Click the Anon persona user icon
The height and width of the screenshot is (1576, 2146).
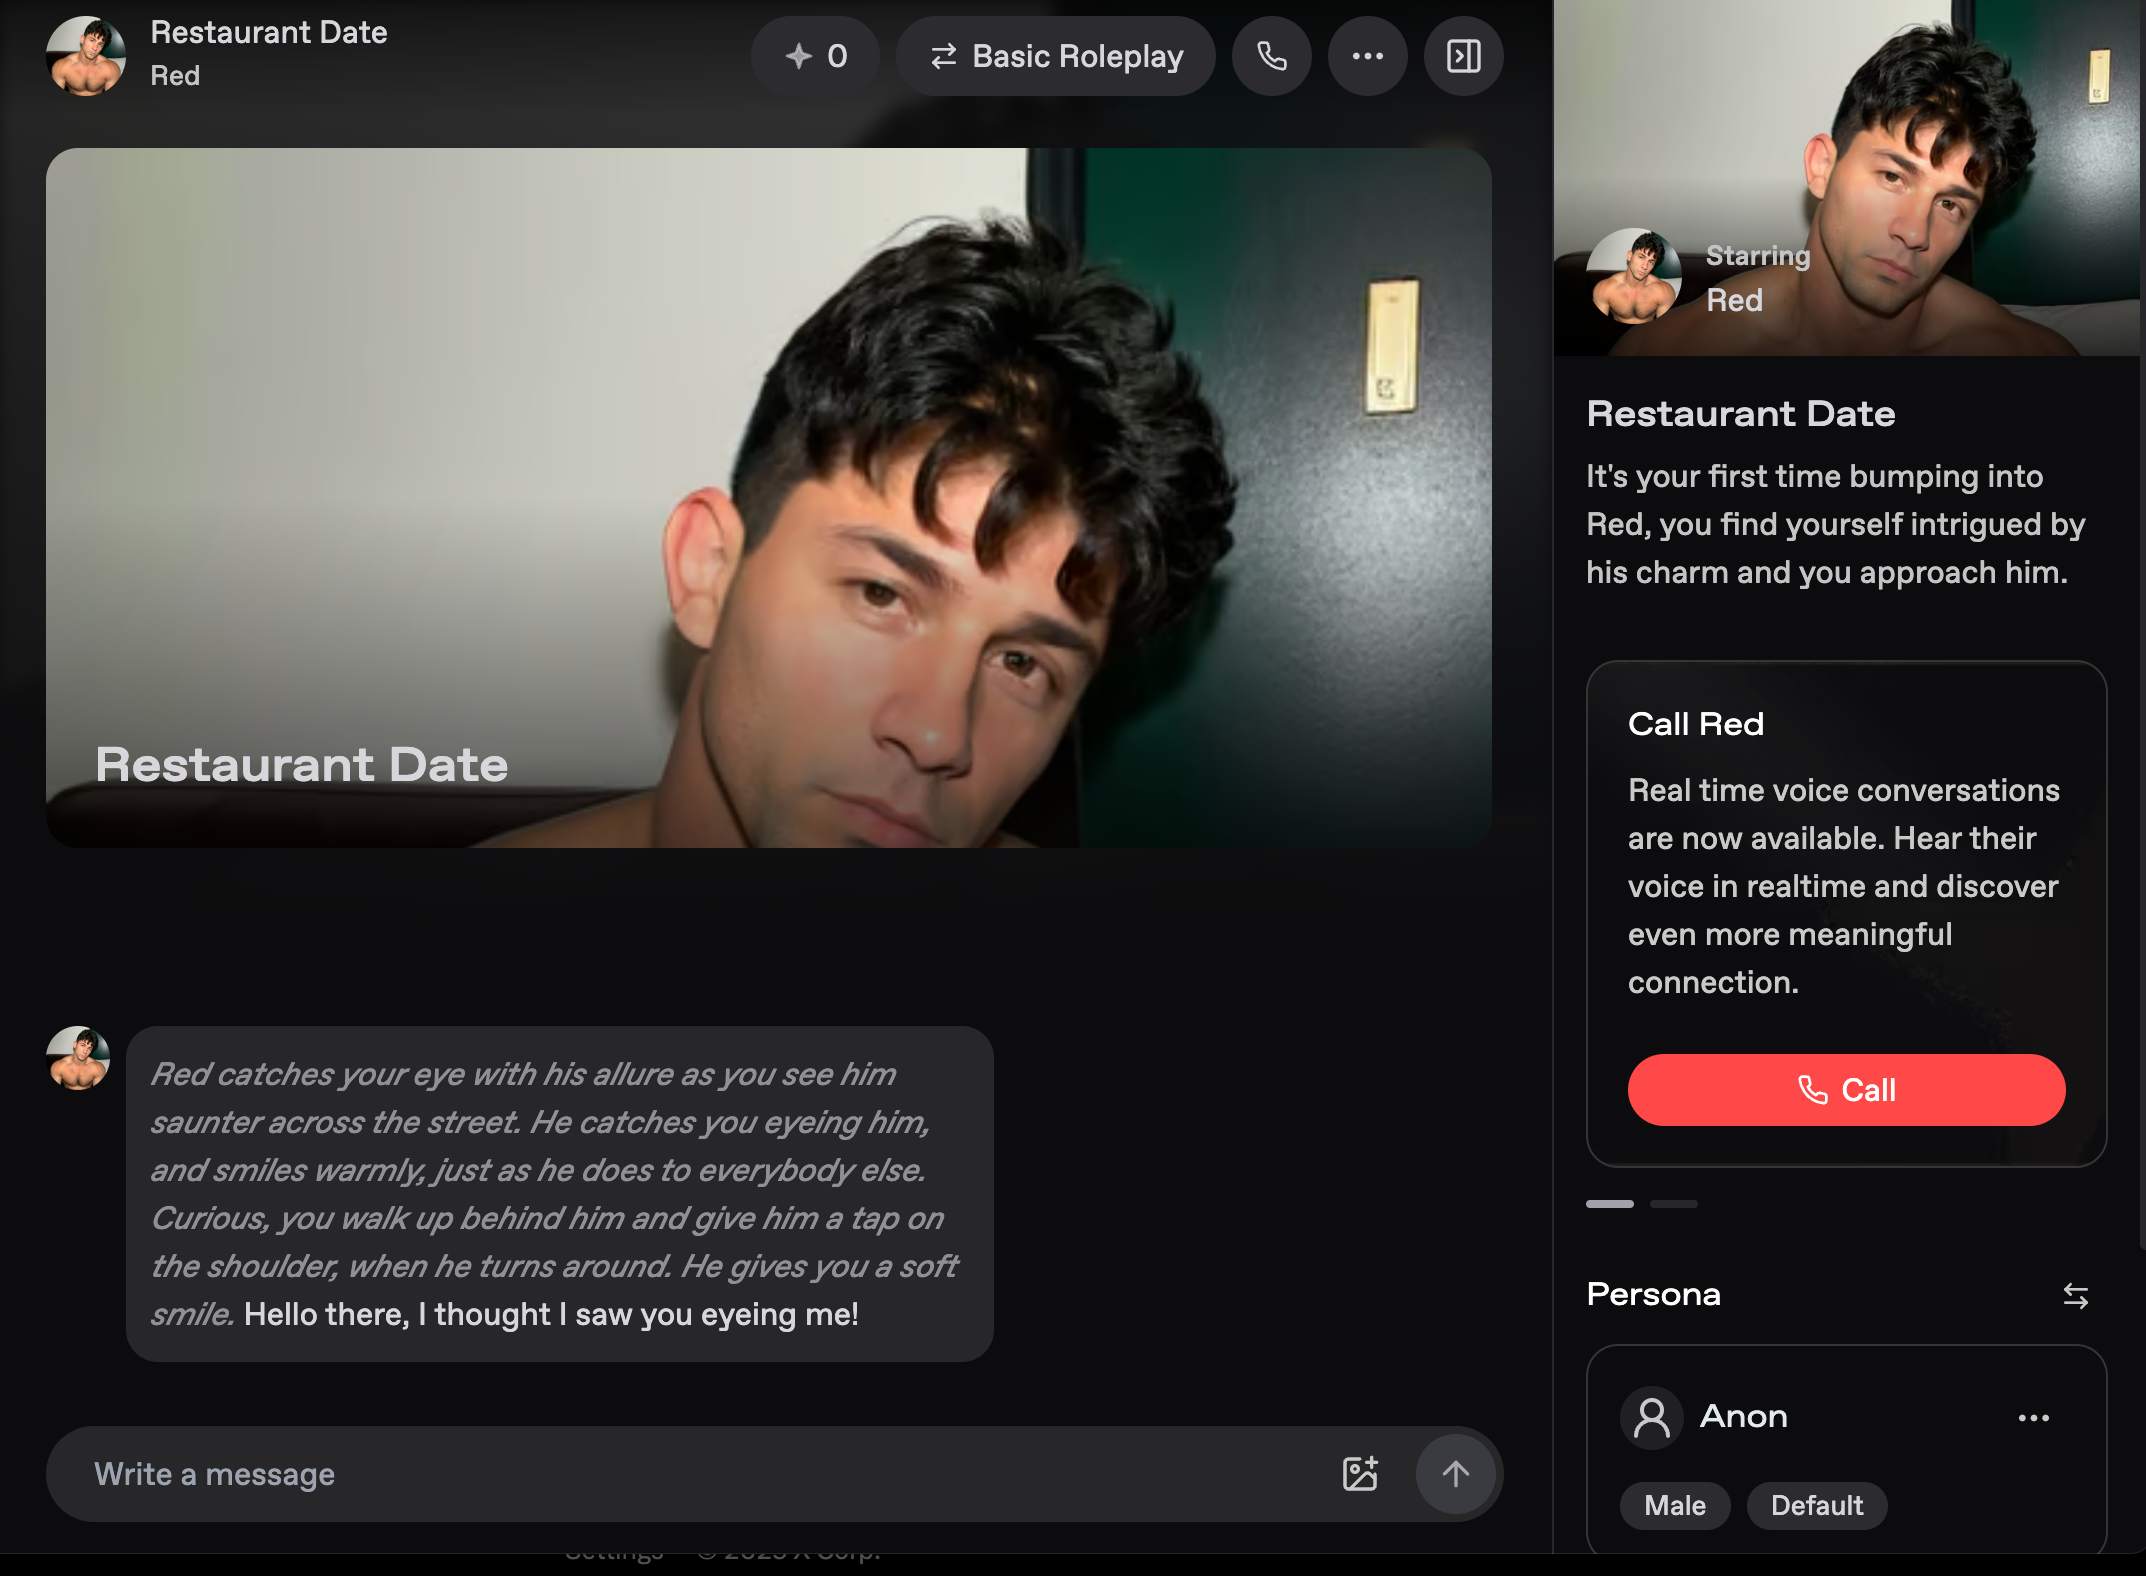click(x=1651, y=1417)
